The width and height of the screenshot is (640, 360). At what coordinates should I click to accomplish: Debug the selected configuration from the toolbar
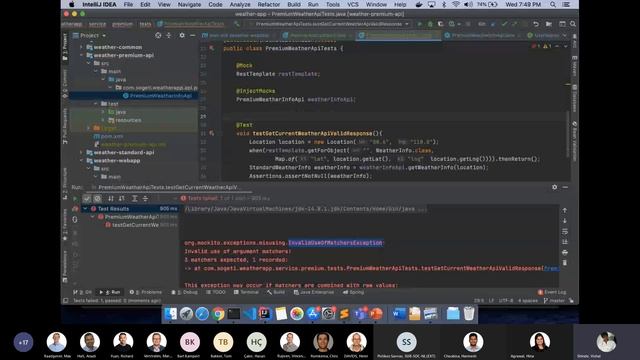click(x=430, y=24)
